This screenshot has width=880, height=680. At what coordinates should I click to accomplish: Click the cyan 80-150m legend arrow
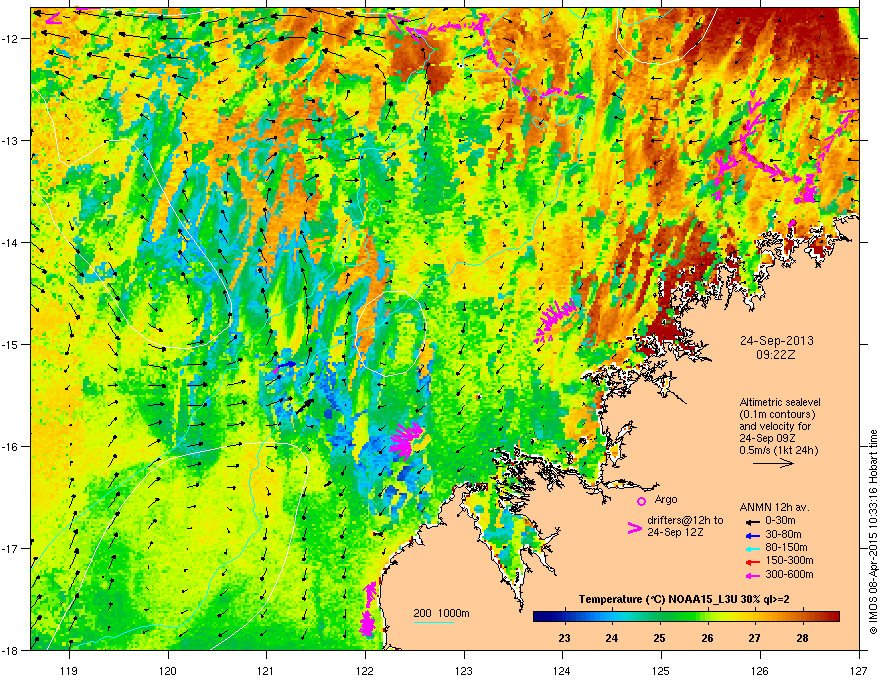[751, 548]
